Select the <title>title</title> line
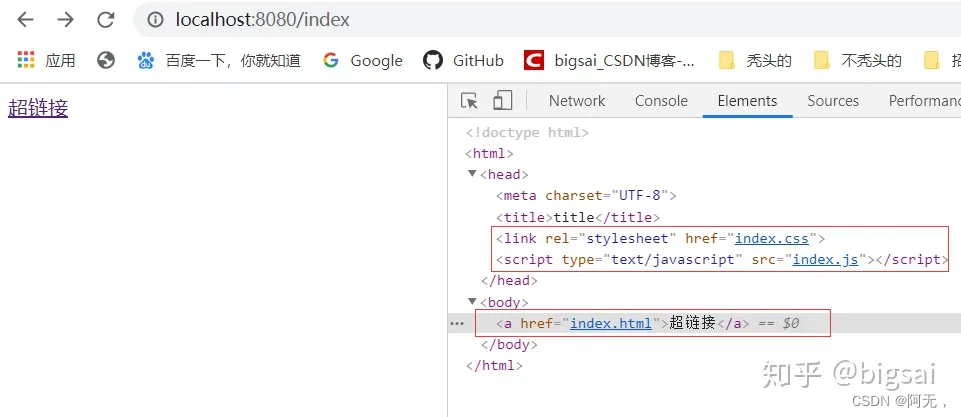 (x=578, y=217)
